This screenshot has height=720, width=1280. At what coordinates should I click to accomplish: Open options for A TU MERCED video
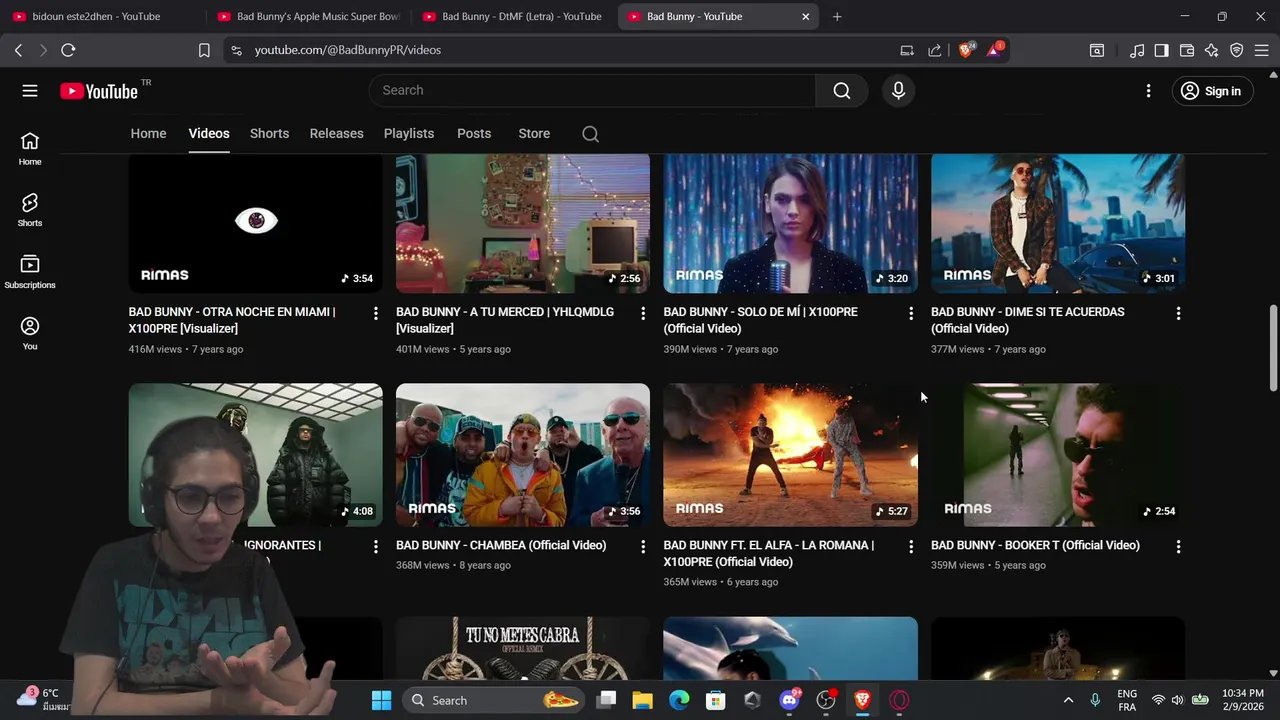tap(643, 313)
